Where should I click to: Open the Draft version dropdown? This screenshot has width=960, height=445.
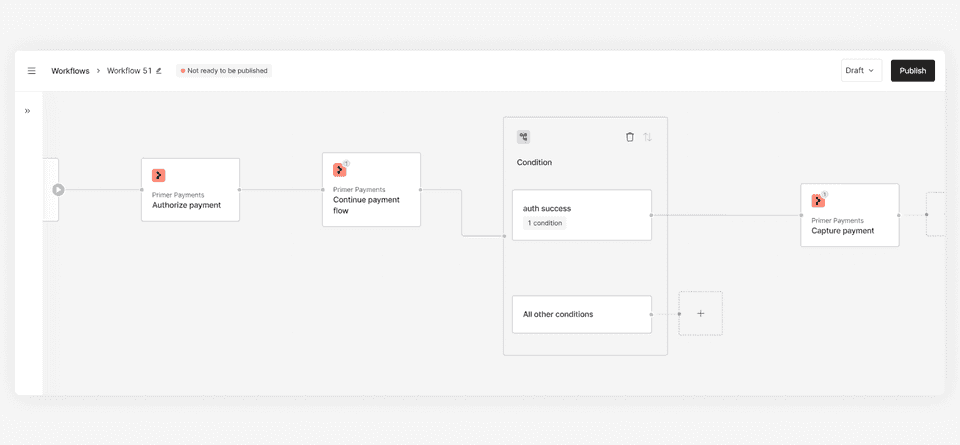click(861, 70)
